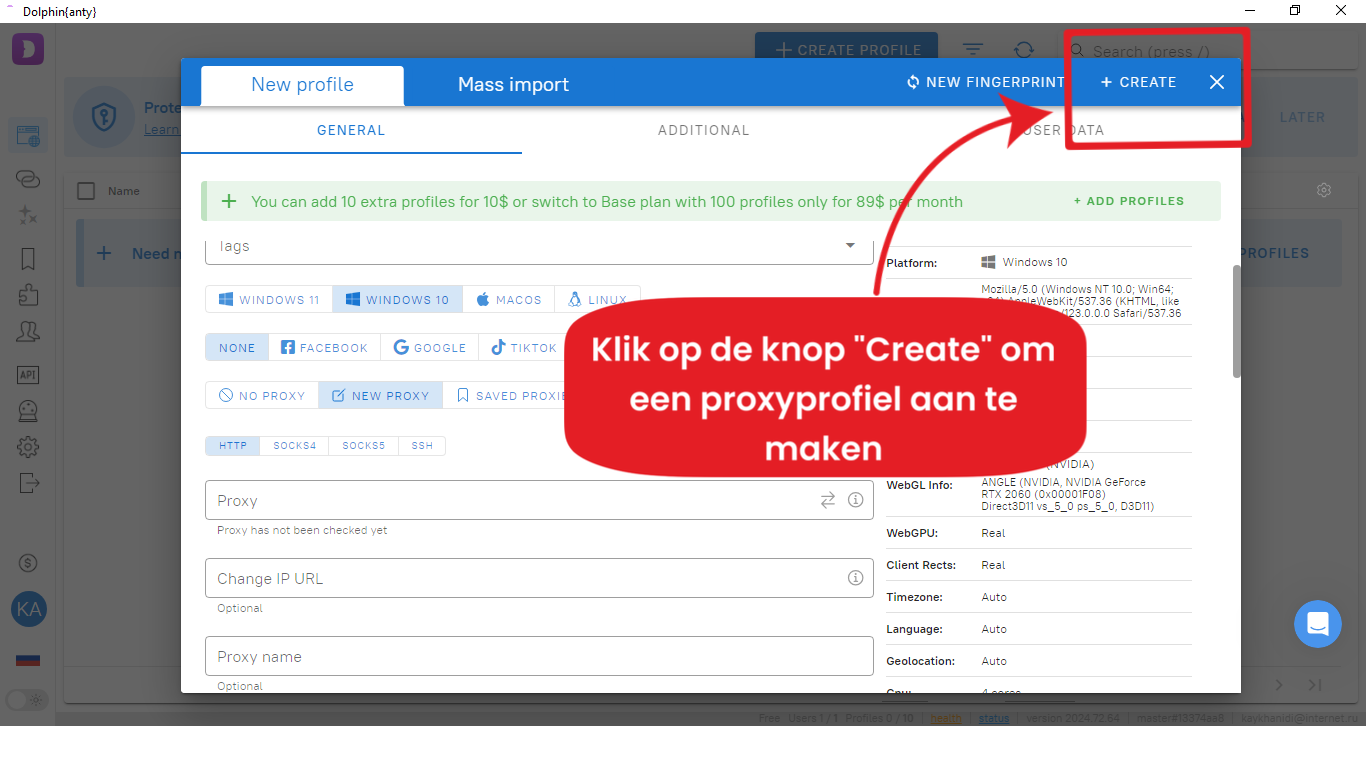Open the browser profiles sidebar icon
This screenshot has height=768, width=1366.
click(28, 136)
